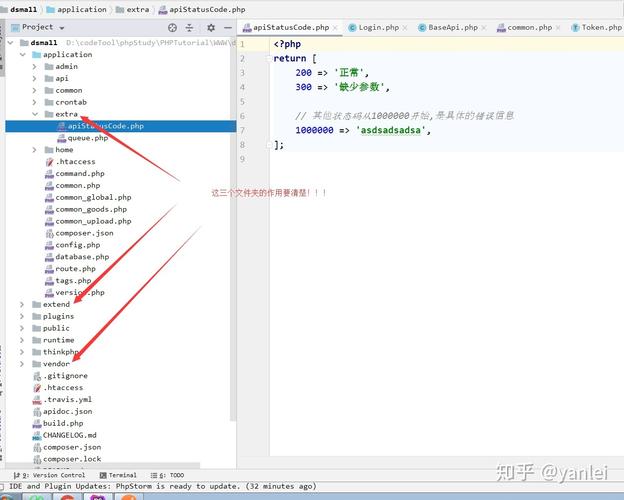Image resolution: width=624 pixels, height=500 pixels.
Task: Open the Terminal tool window
Action: click(118, 475)
